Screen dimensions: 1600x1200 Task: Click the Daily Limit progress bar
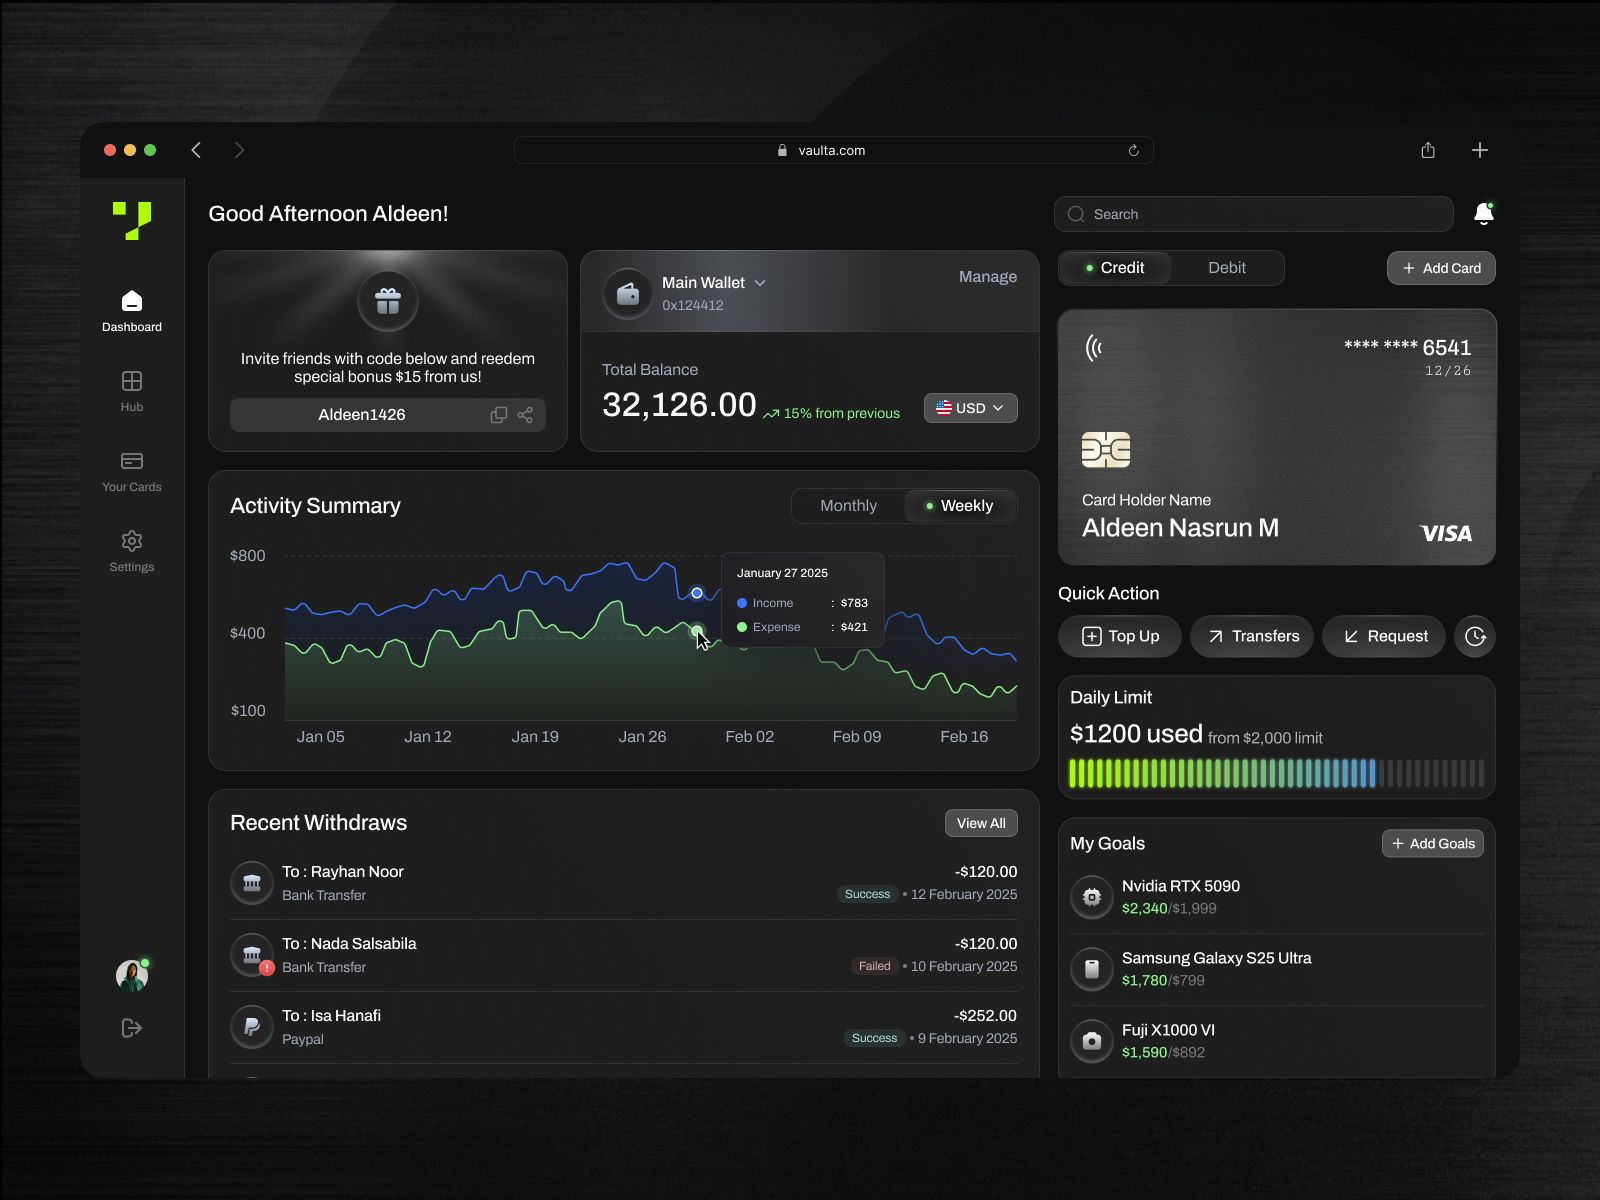click(x=1276, y=773)
